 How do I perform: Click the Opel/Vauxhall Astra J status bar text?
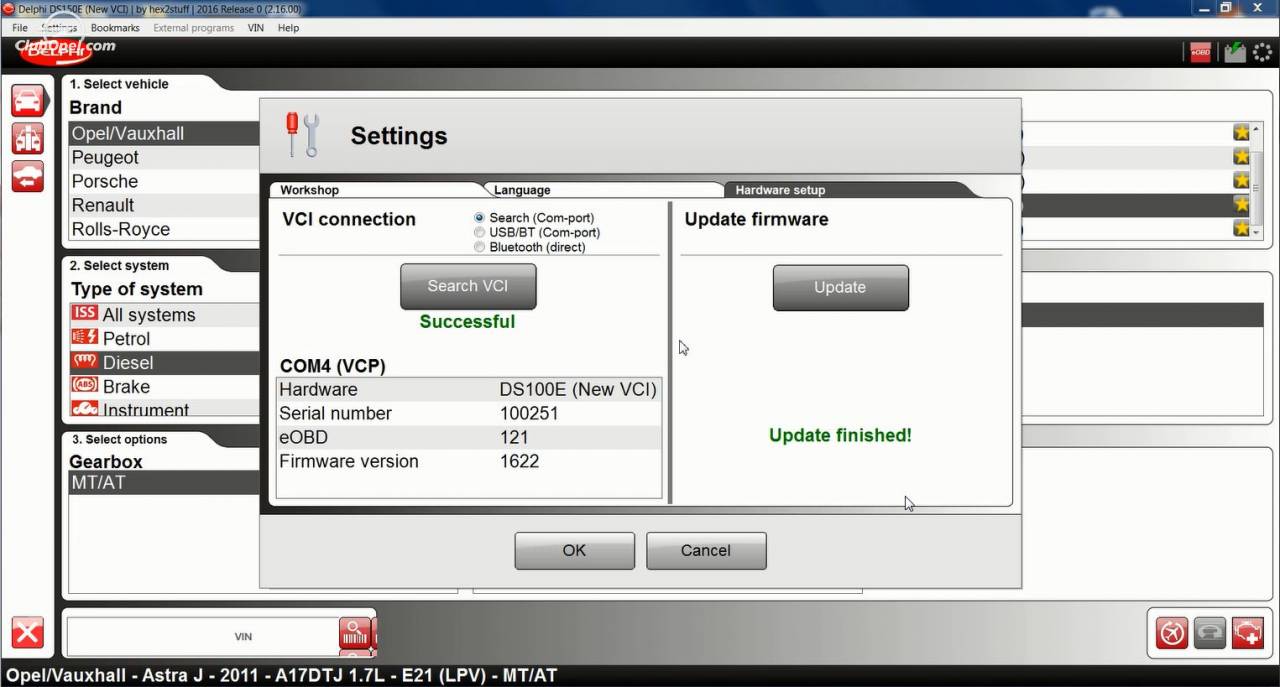click(x=281, y=675)
